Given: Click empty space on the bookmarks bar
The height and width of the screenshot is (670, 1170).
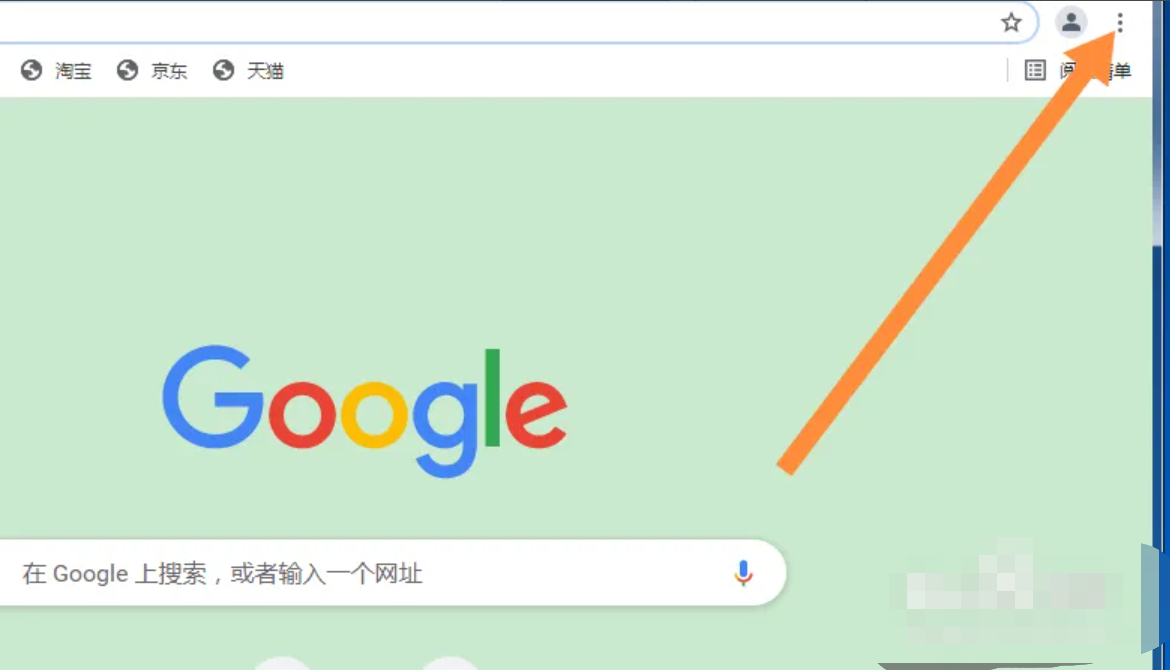Looking at the screenshot, I should pyautogui.click(x=642, y=71).
